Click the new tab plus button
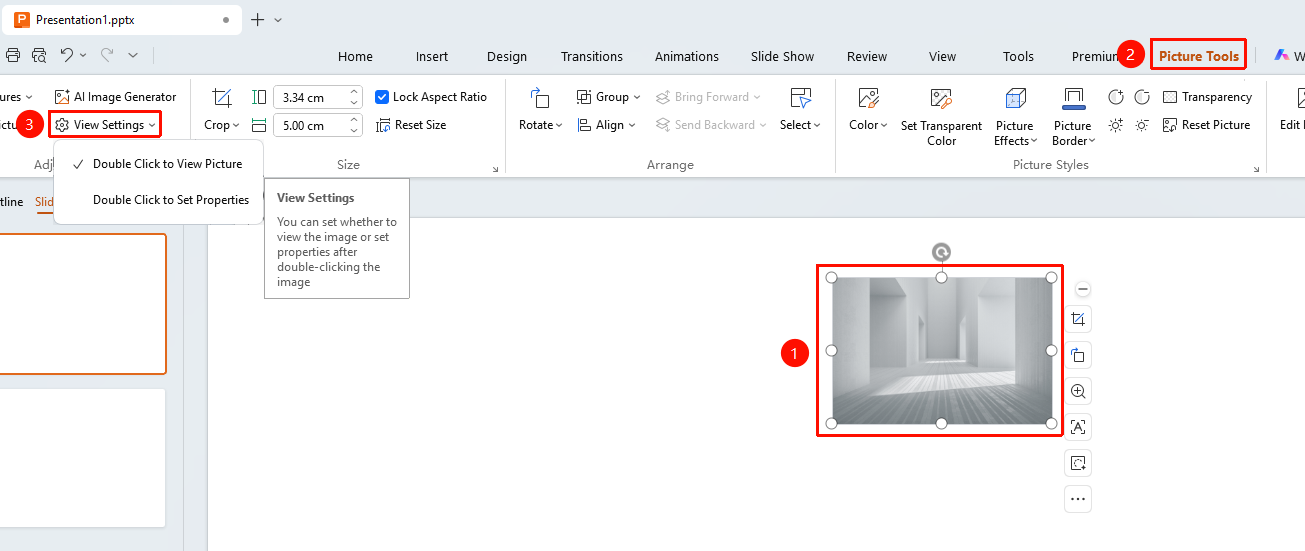 tap(257, 19)
